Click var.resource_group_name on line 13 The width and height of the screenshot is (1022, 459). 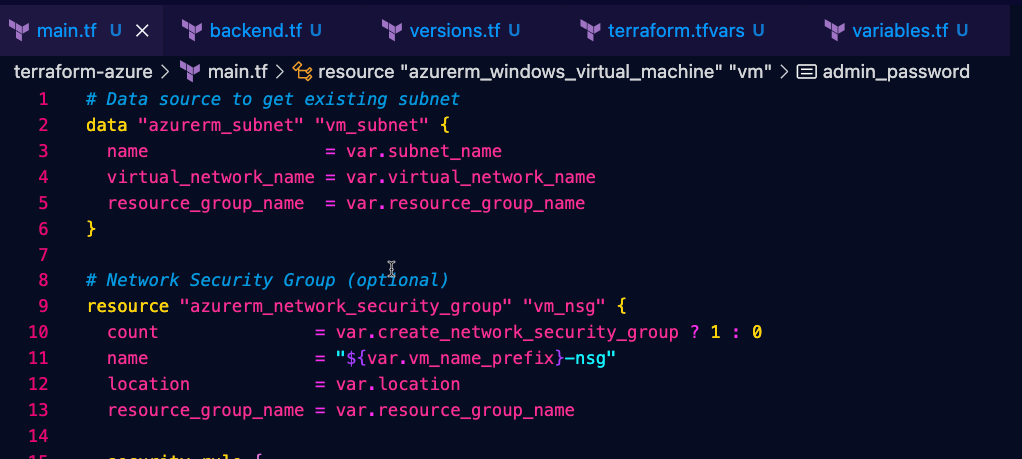point(455,410)
